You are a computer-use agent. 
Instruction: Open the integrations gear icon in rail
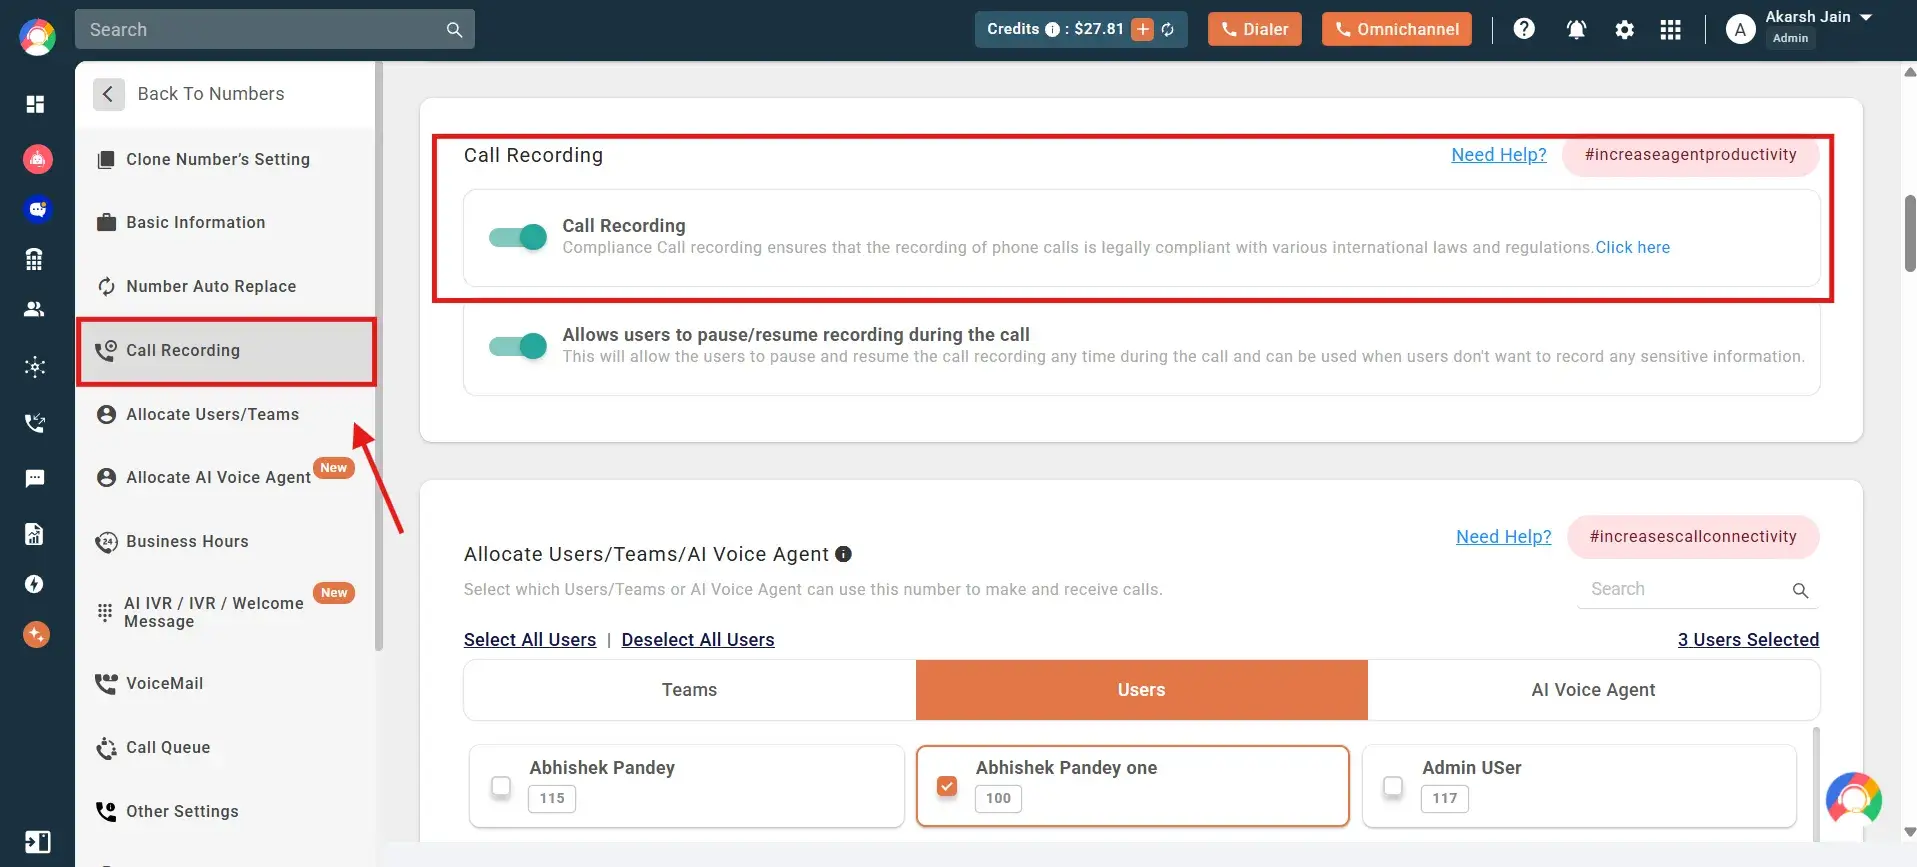35,367
